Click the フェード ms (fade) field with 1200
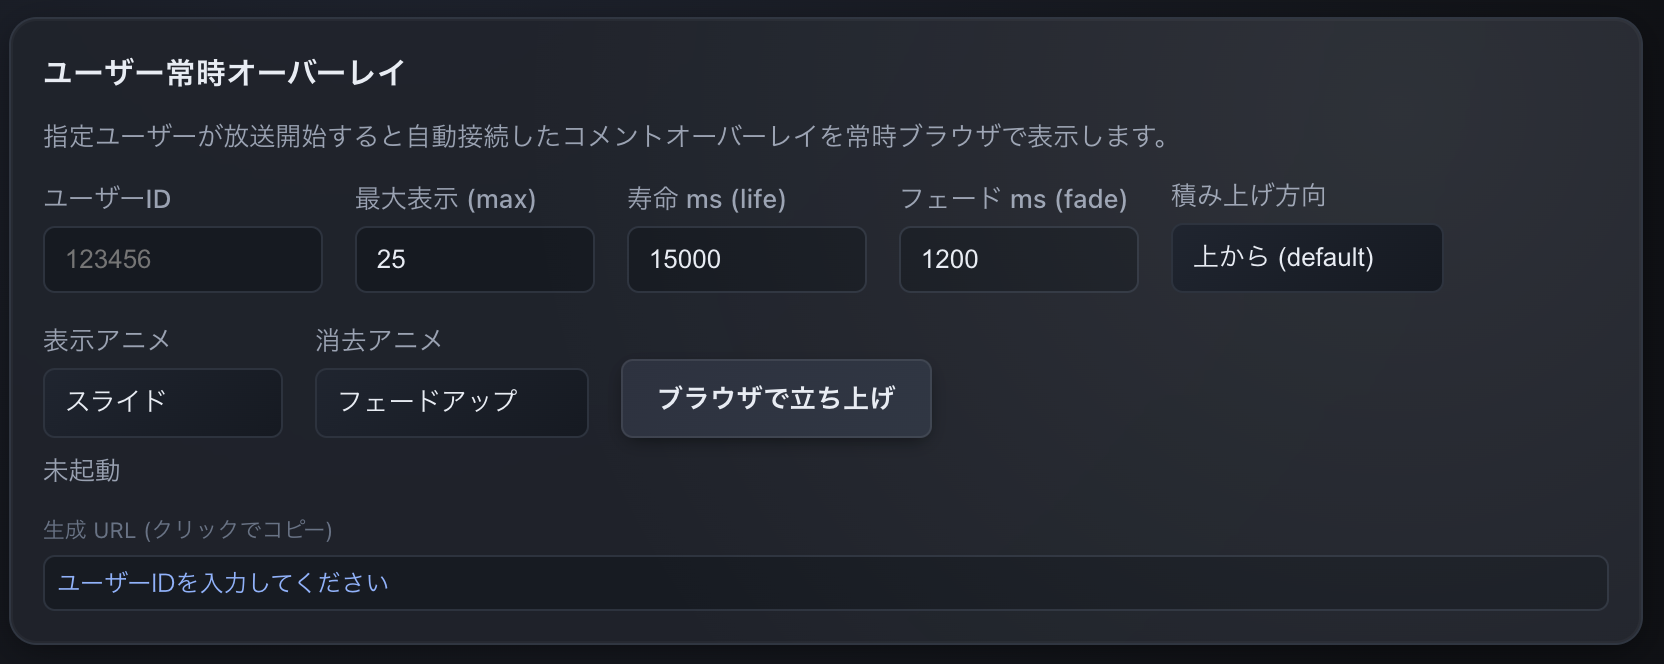Screen dimensions: 1664x664 pyautogui.click(x=1018, y=259)
